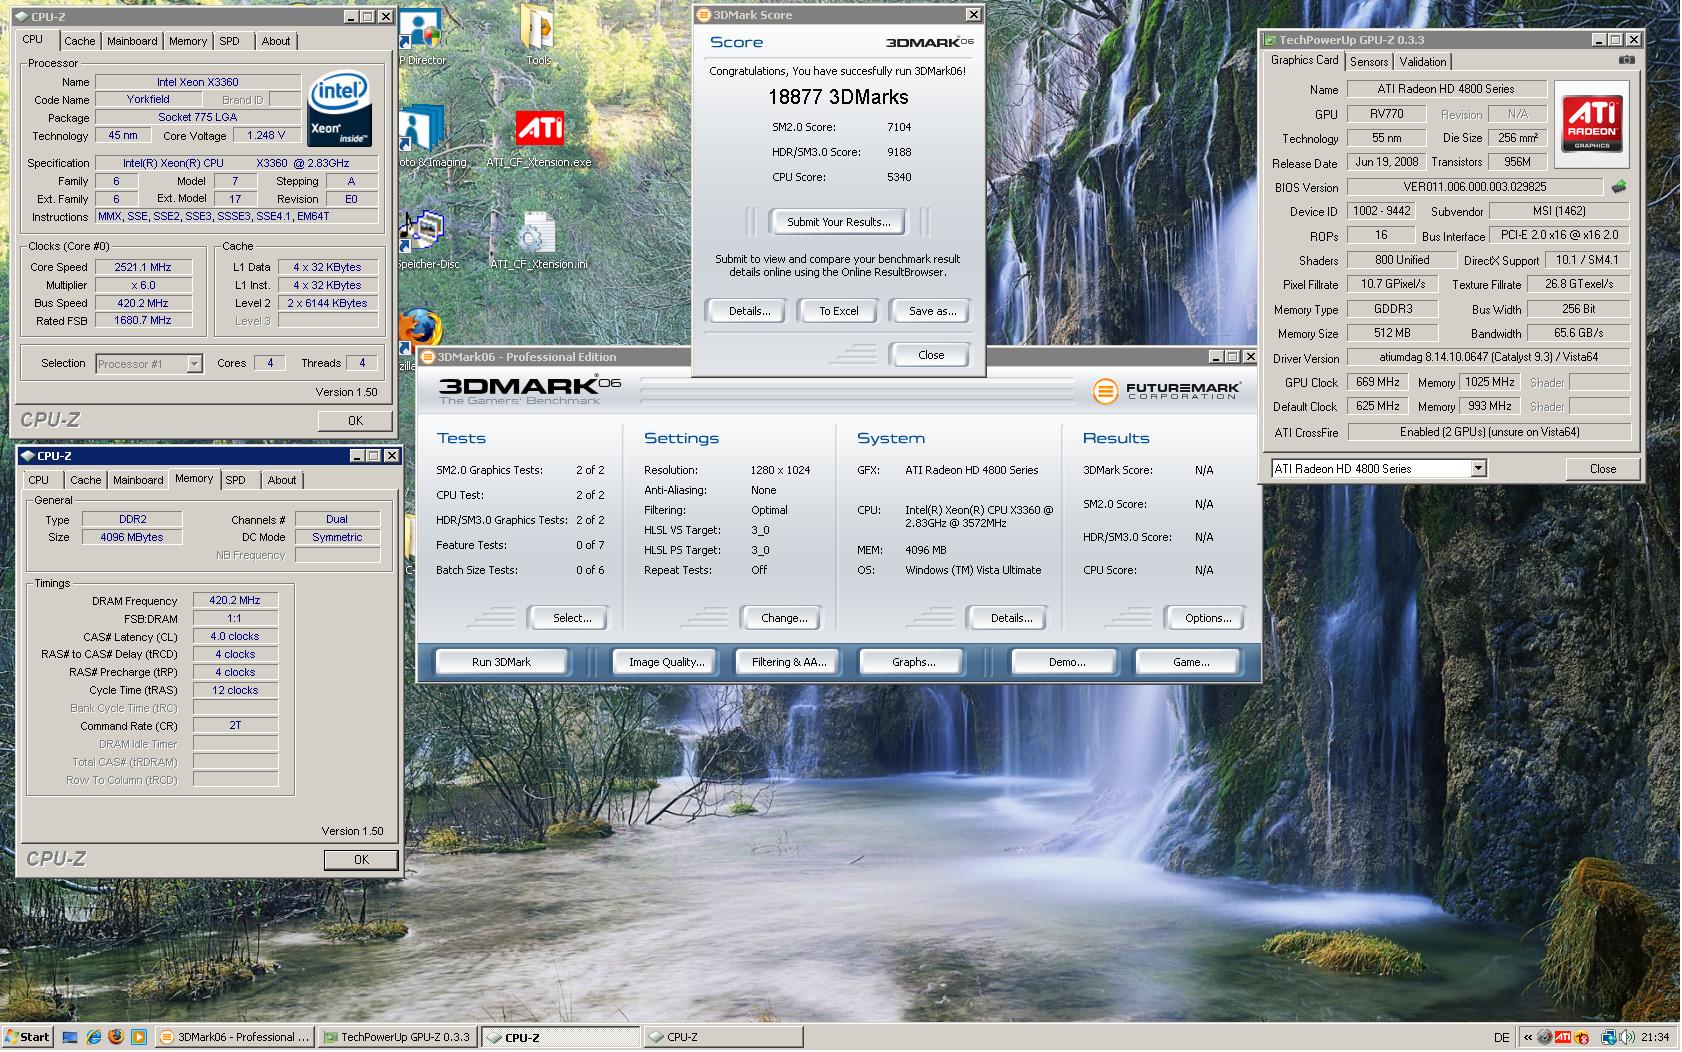
Task: Show hidden tray icons with chevron
Action: (x=1527, y=1037)
